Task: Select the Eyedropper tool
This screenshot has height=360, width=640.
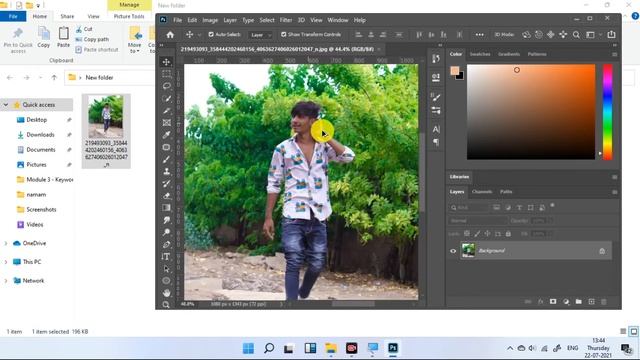Action: 167,135
